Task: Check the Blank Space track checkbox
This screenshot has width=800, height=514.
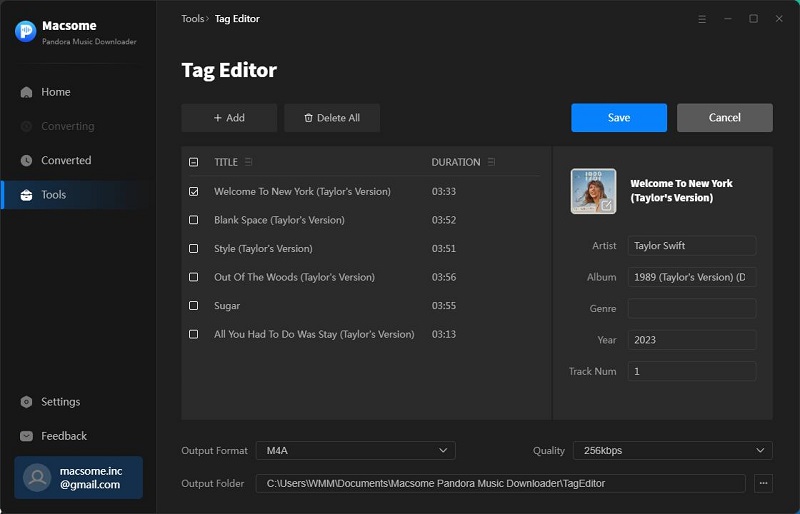Action: (x=193, y=220)
